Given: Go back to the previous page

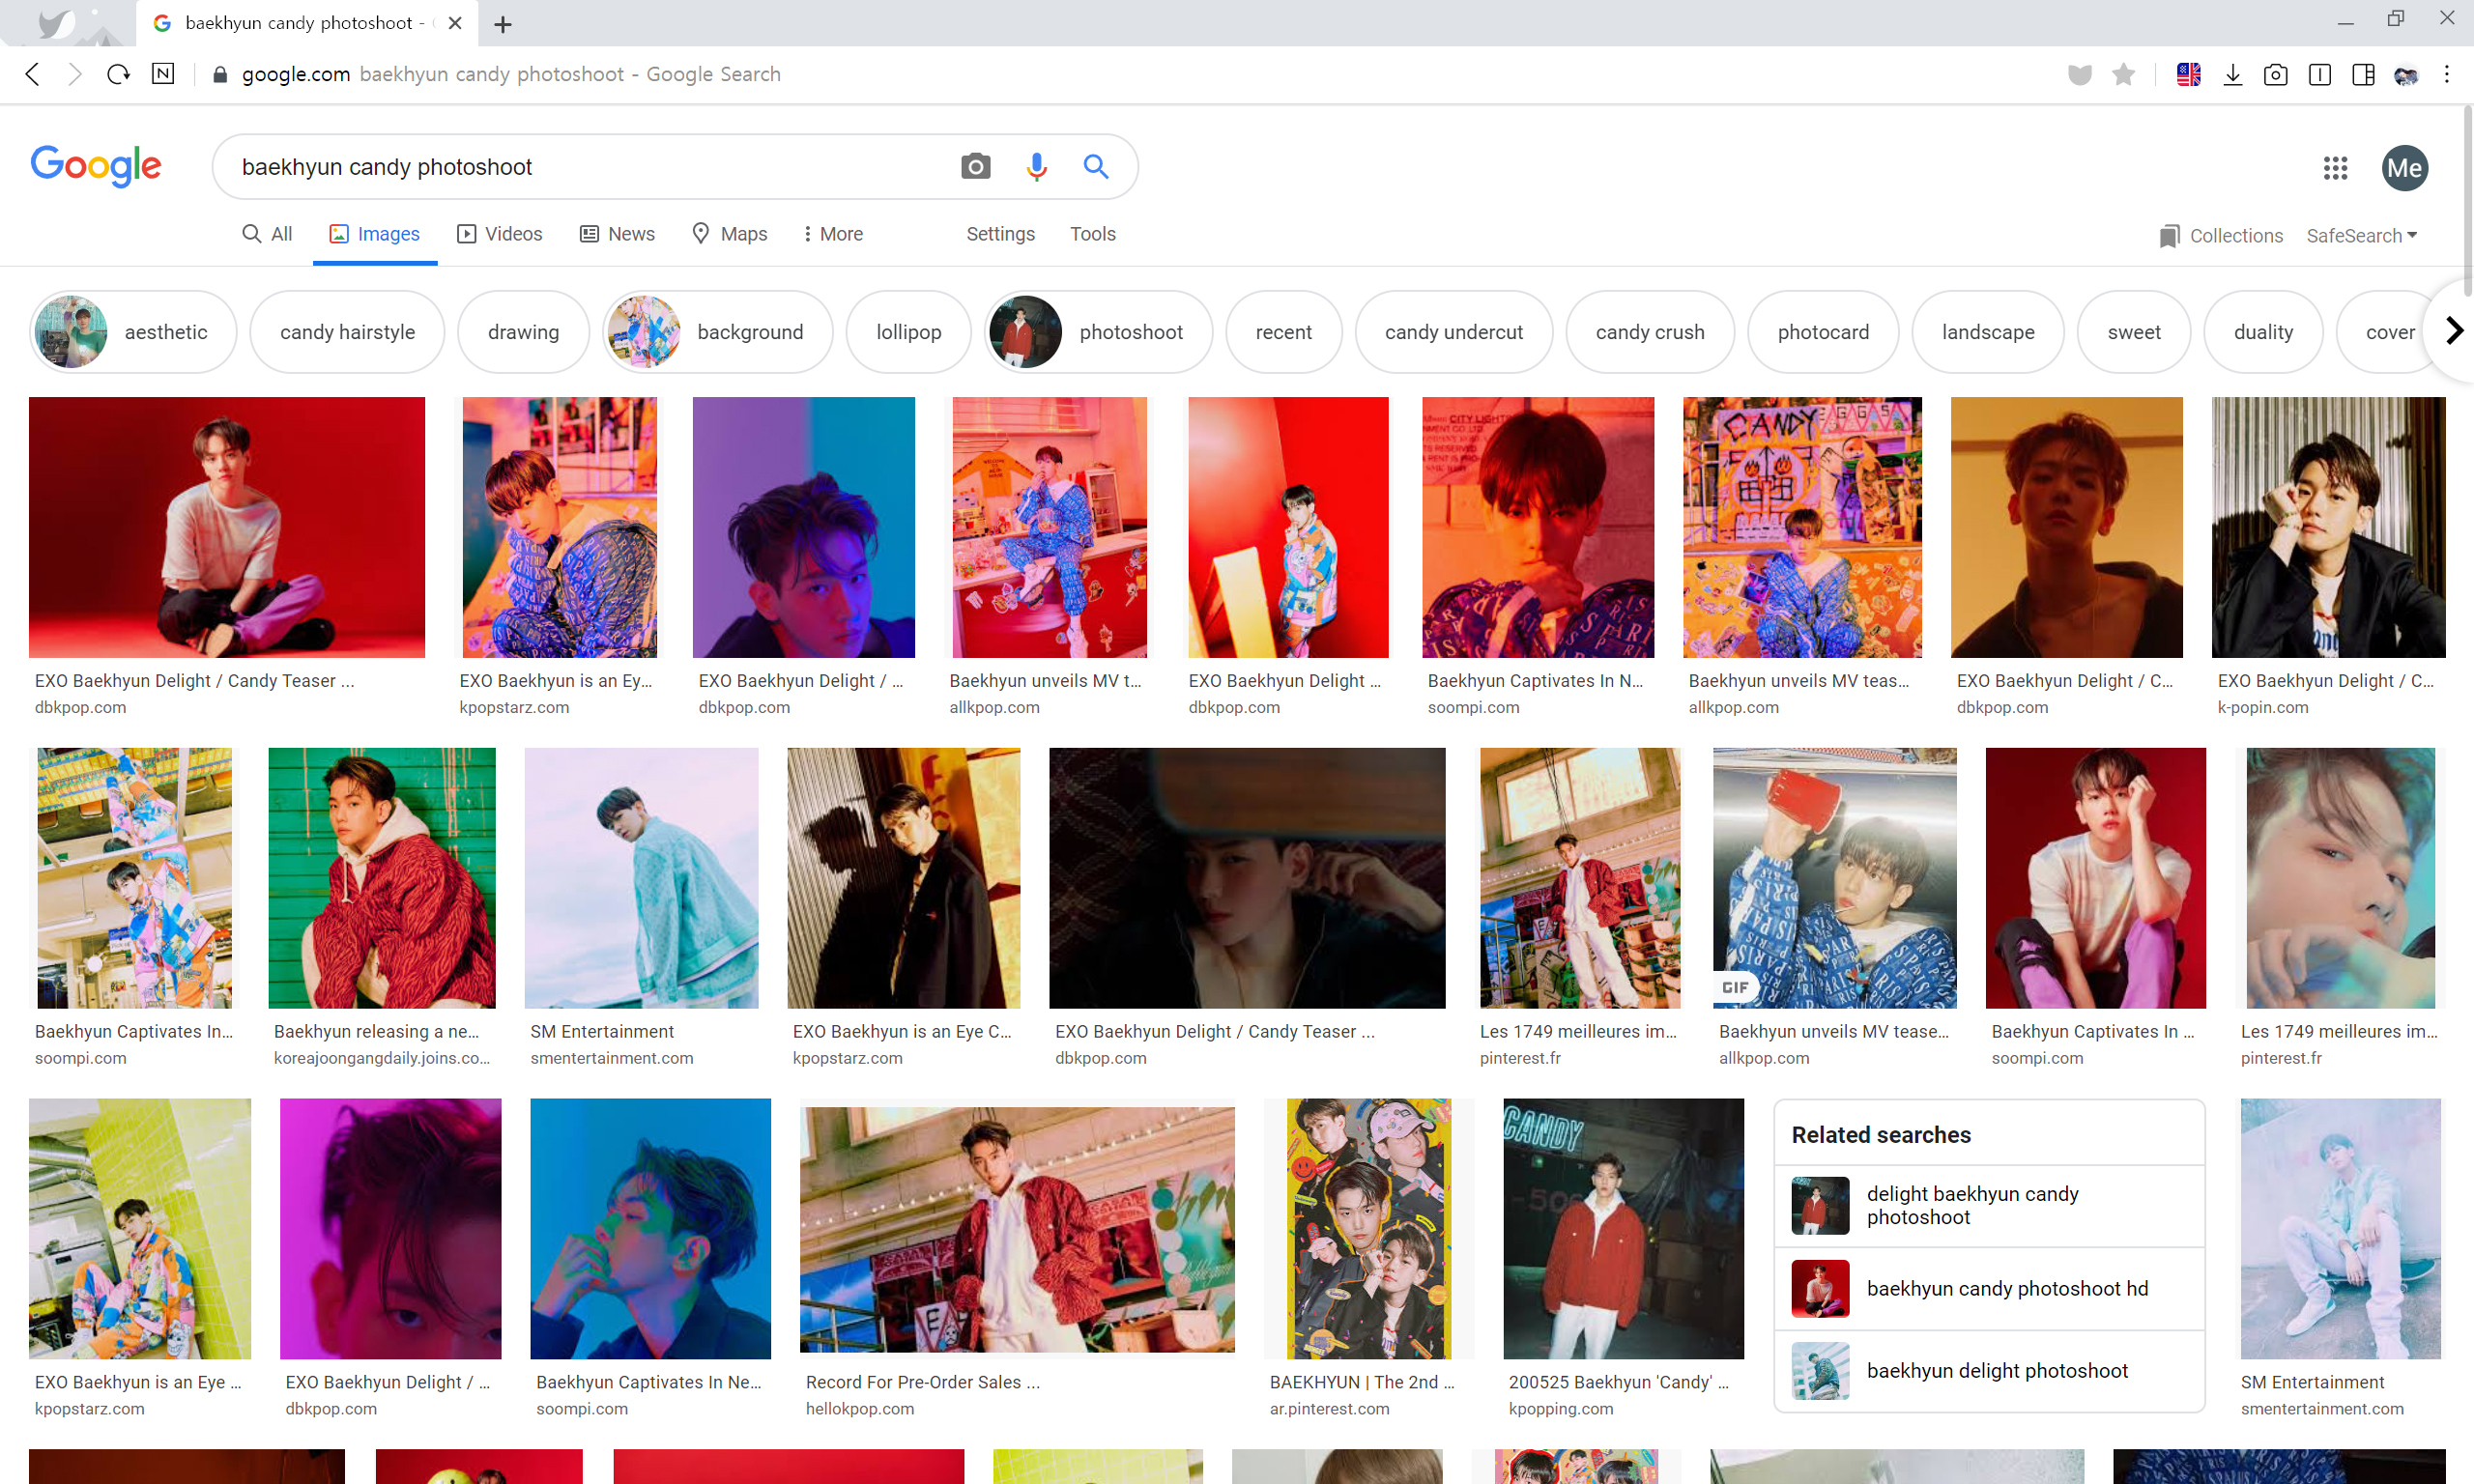Looking at the screenshot, I should pos(33,74).
